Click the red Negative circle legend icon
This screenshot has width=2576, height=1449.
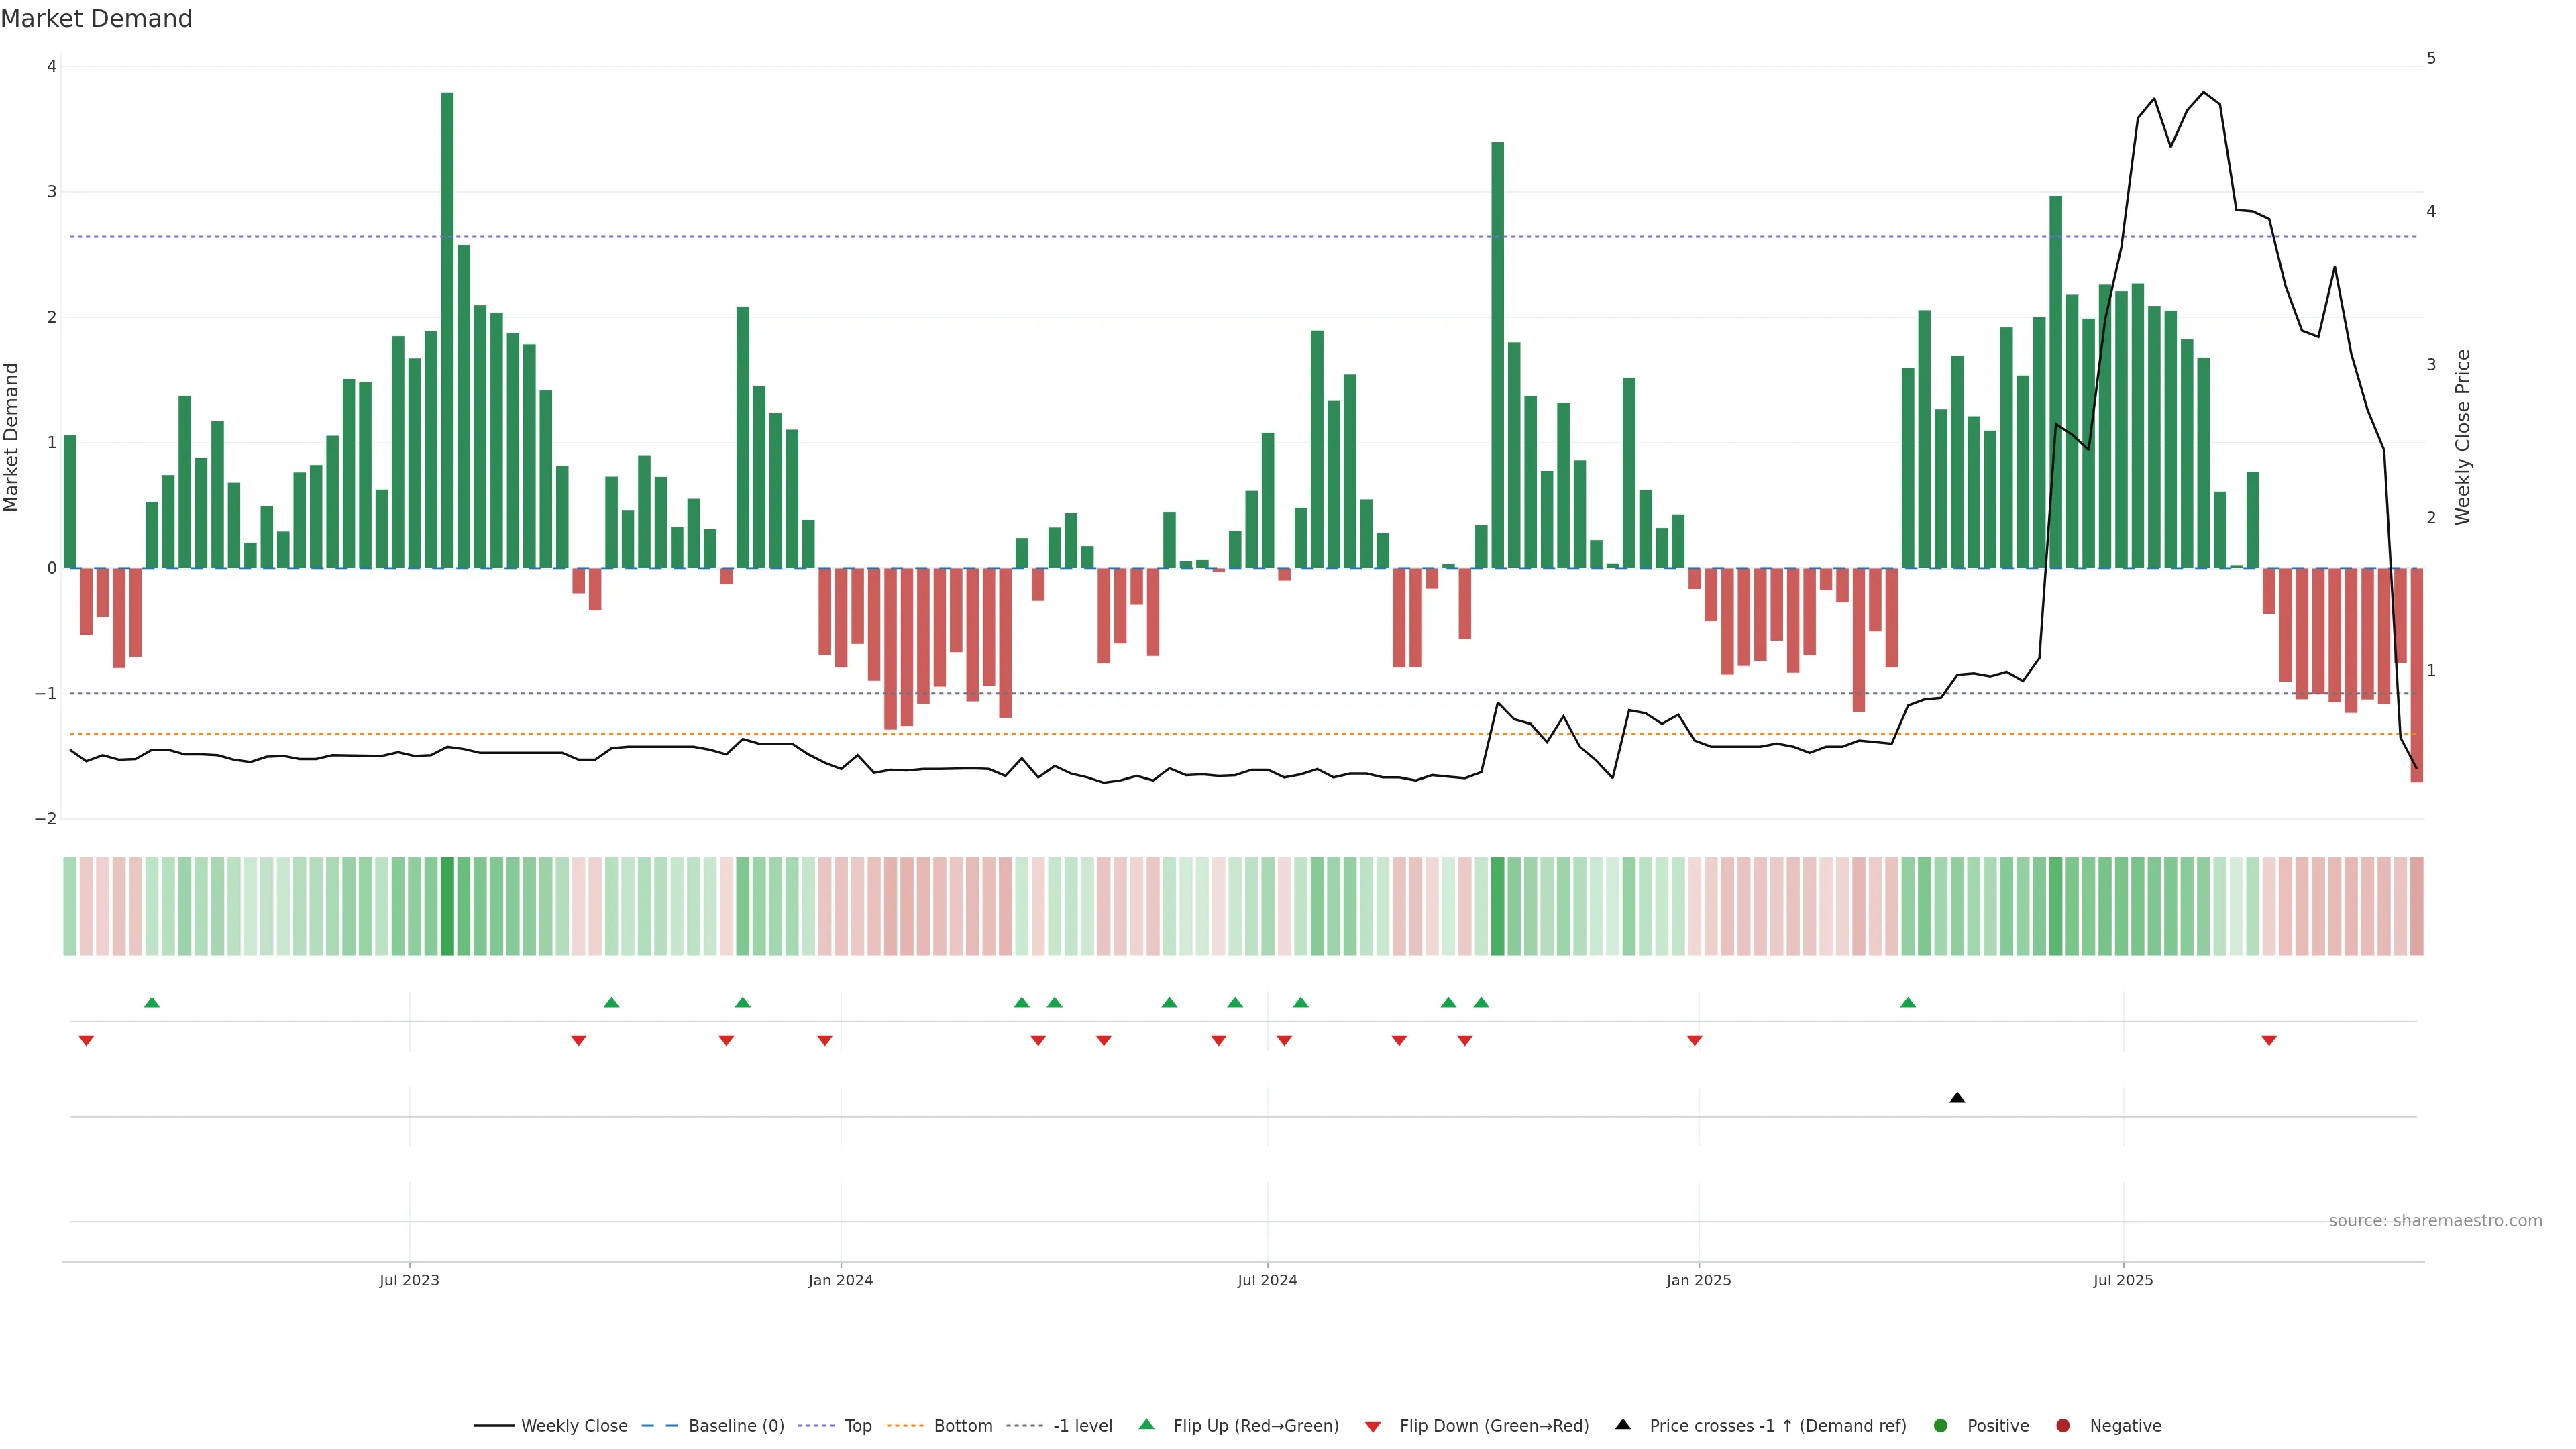pos(2063,1425)
